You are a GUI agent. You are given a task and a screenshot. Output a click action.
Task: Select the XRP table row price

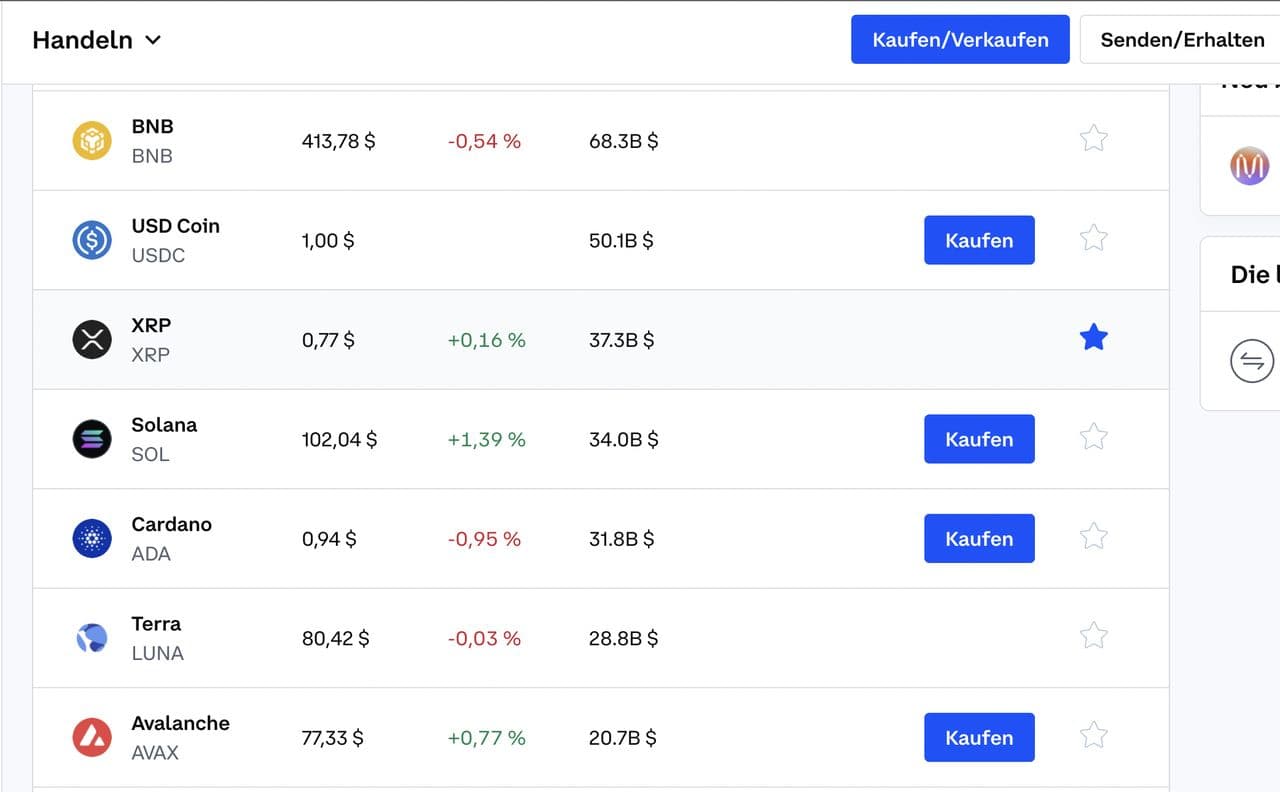coord(328,340)
